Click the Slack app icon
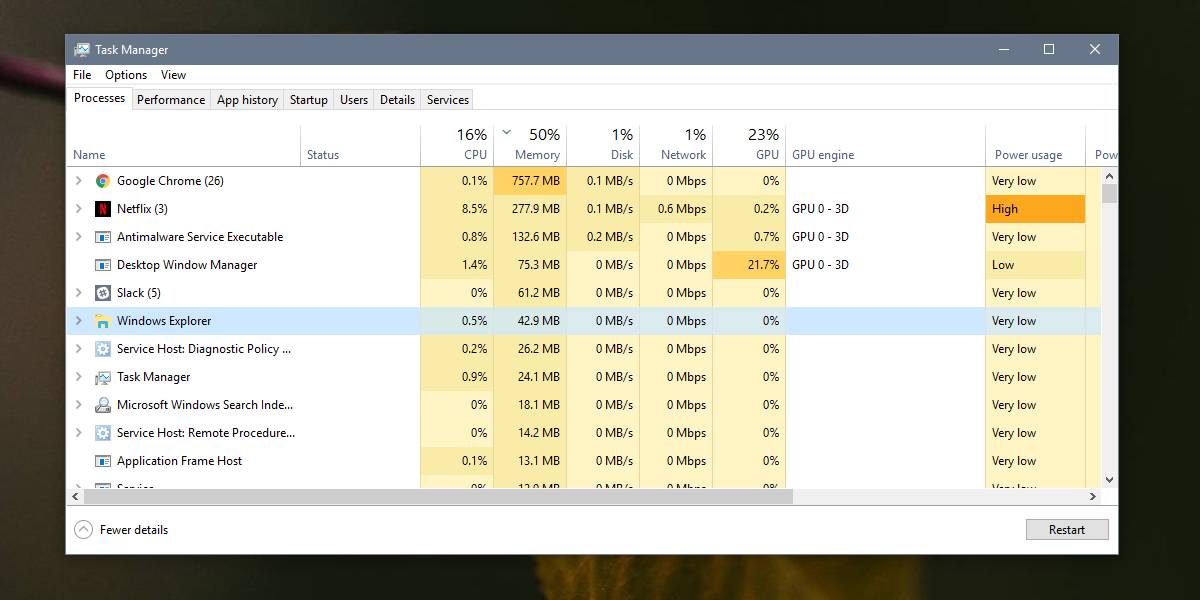This screenshot has height=600, width=1200. [102, 293]
